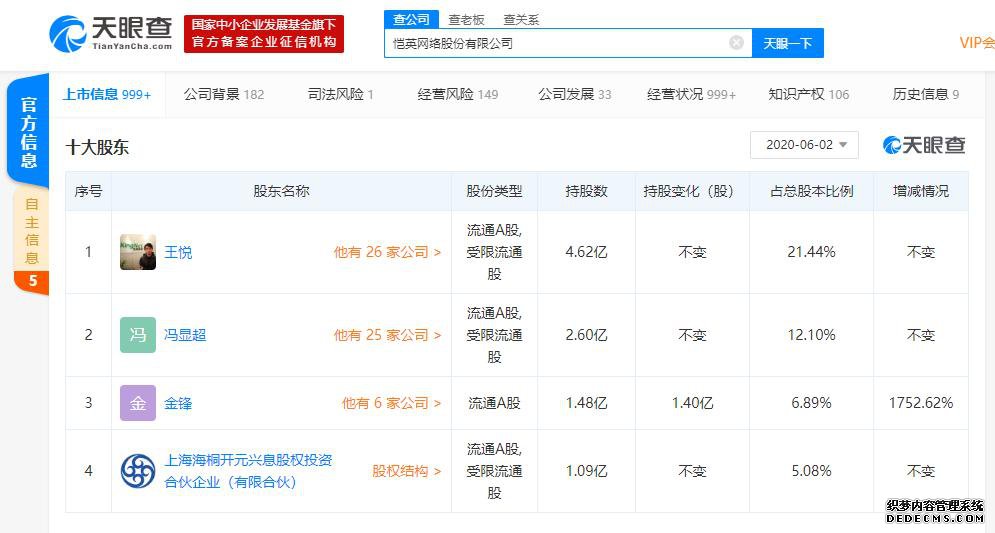Open the 公司发展 33 tab
995x533 pixels.
tap(574, 95)
